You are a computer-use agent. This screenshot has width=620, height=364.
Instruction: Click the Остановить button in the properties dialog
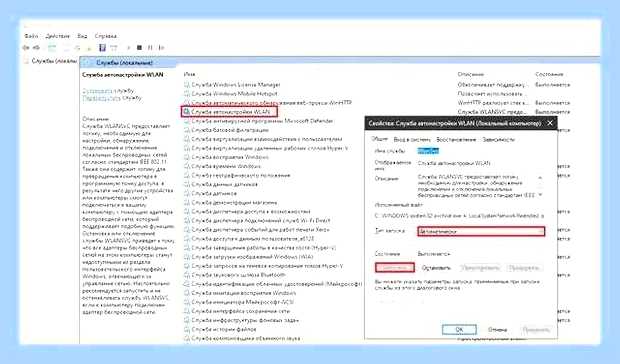click(436, 268)
